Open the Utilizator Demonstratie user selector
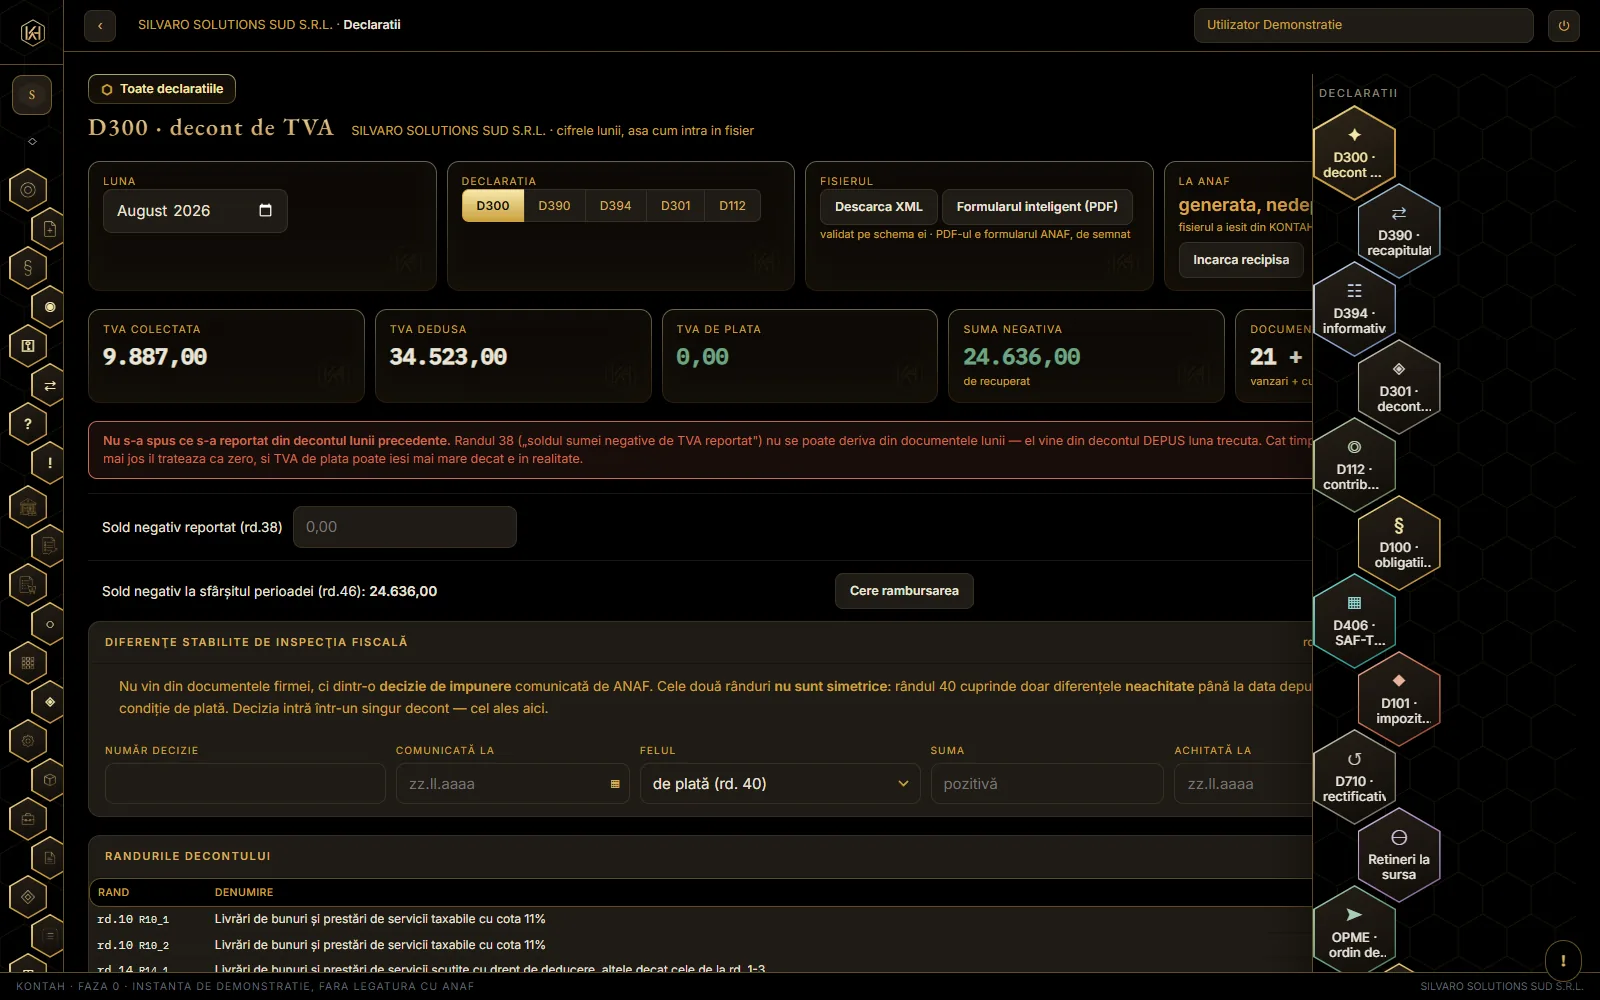This screenshot has height=1000, width=1600. [1363, 26]
